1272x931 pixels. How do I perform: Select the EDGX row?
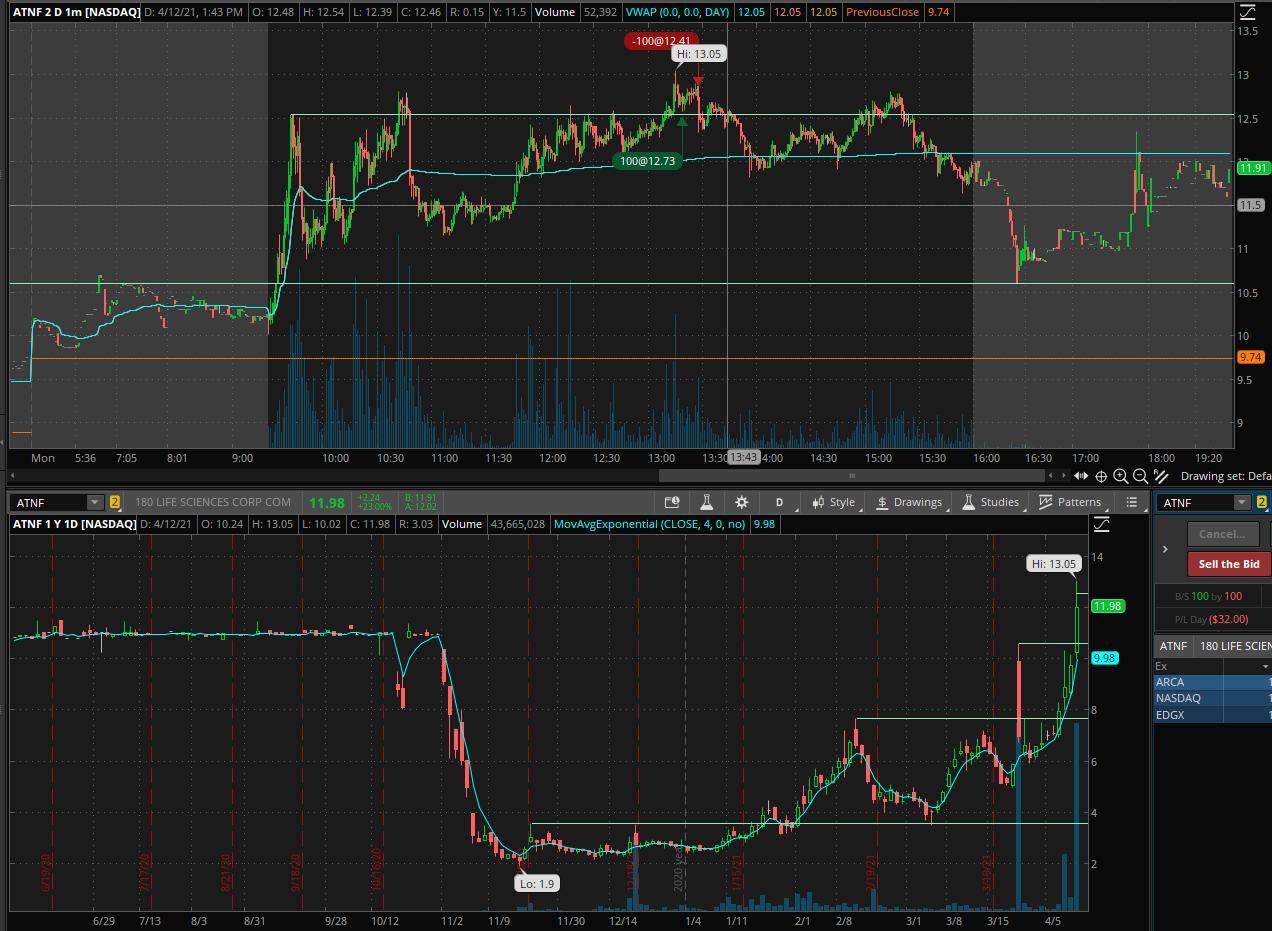pos(1213,714)
